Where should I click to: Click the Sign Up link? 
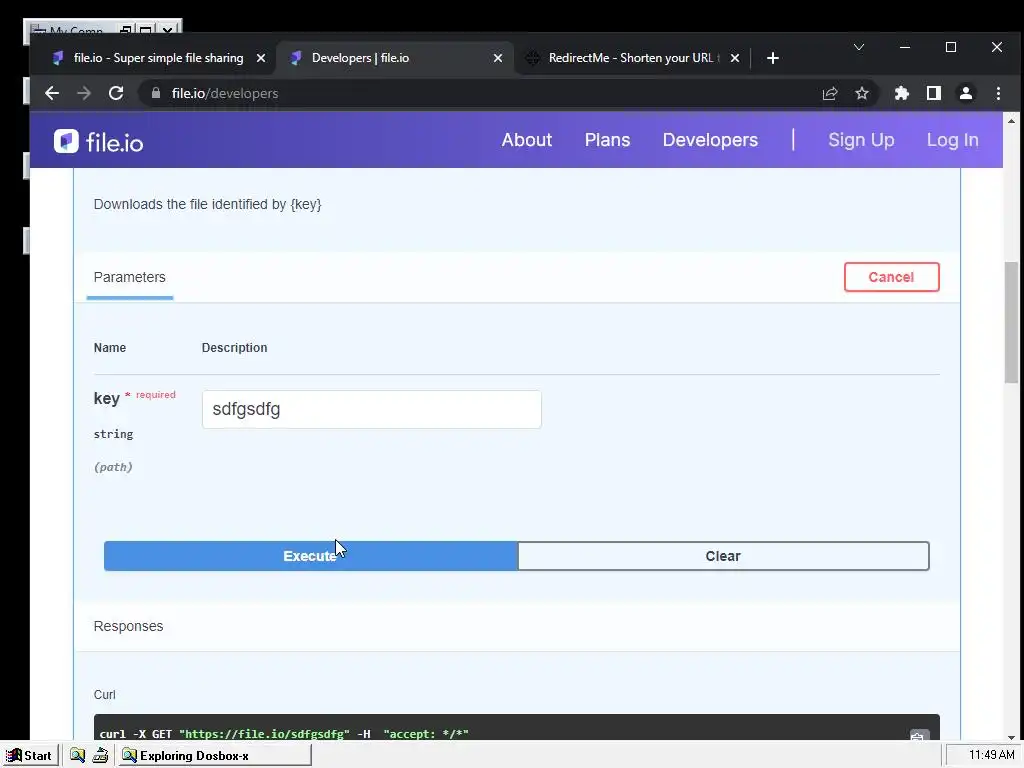coord(861,140)
